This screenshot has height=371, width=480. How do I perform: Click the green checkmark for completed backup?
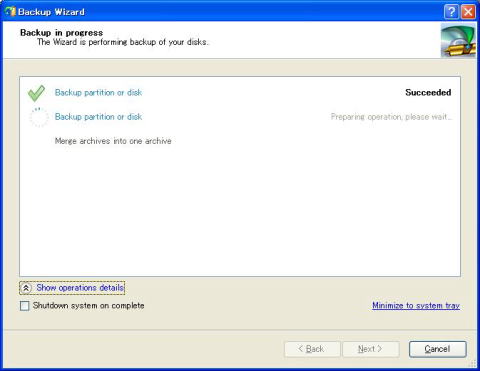coord(36,93)
